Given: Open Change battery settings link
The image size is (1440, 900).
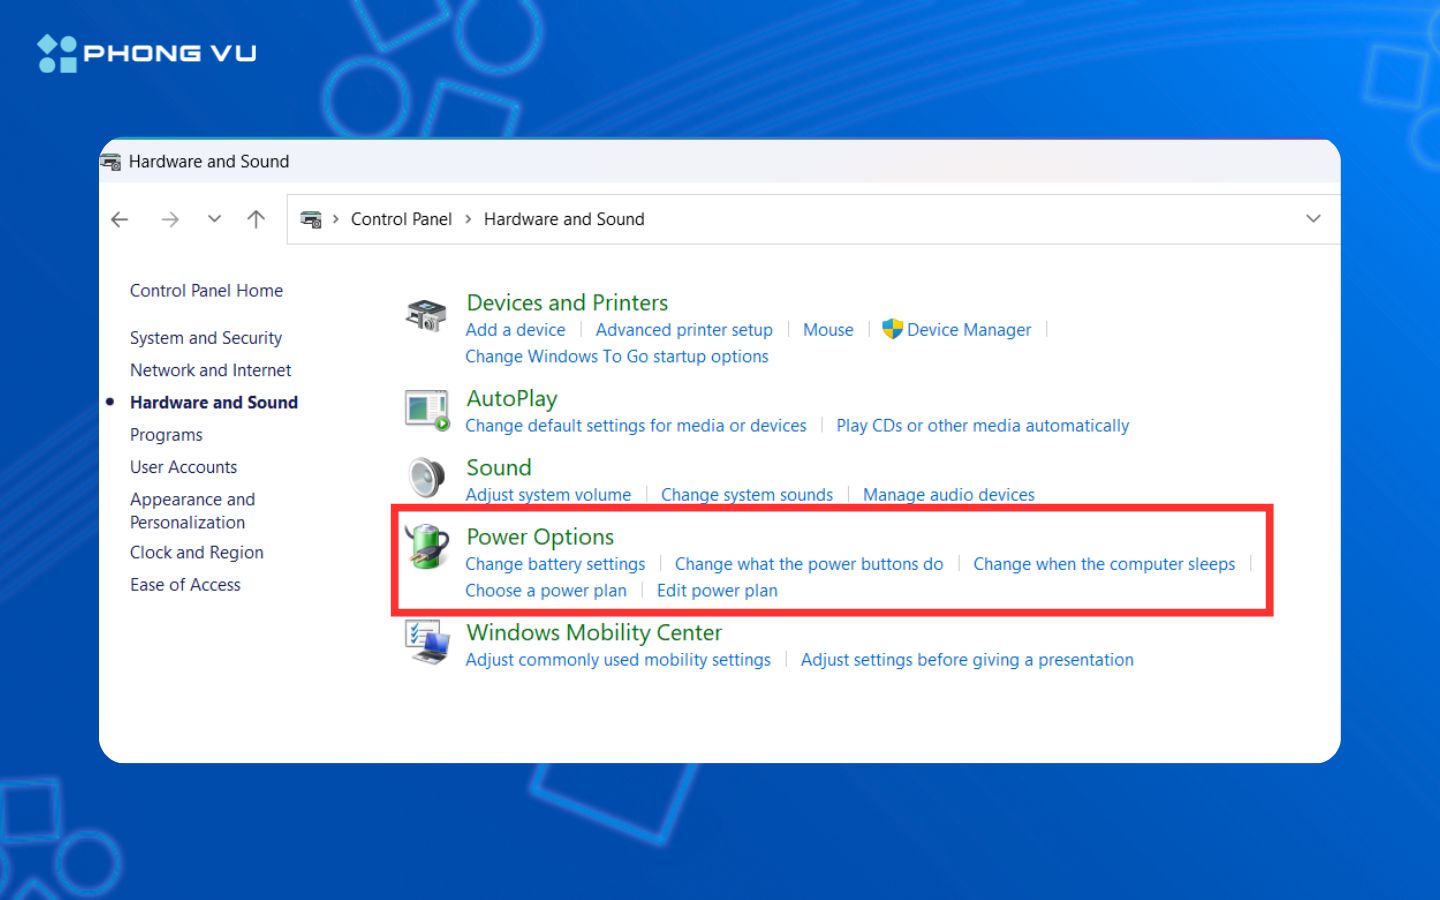Looking at the screenshot, I should 555,564.
